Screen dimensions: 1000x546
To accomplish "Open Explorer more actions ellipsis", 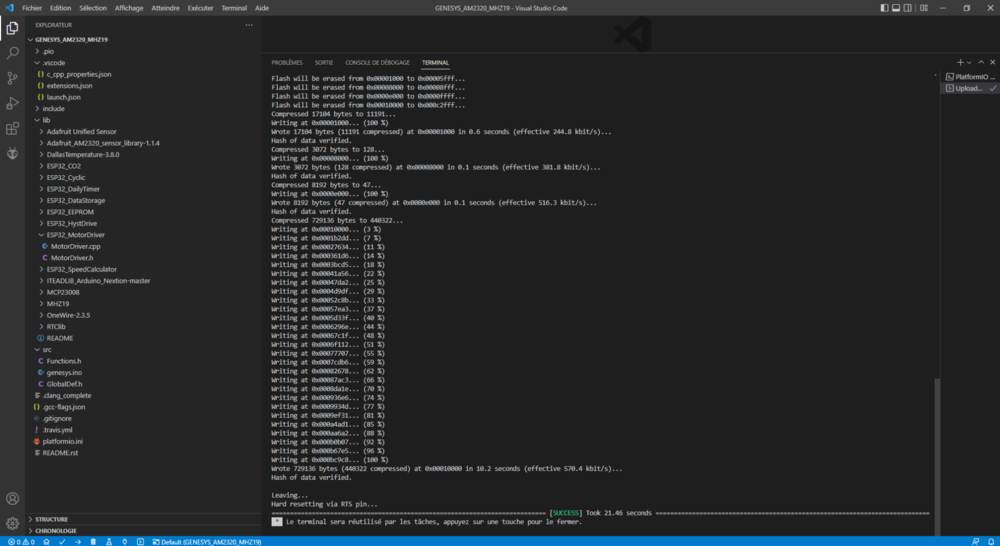I will tap(249, 25).
